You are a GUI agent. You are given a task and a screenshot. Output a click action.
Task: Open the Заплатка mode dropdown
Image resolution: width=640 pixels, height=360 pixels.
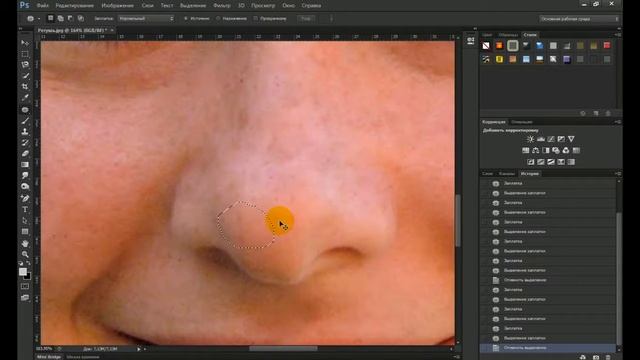146,18
